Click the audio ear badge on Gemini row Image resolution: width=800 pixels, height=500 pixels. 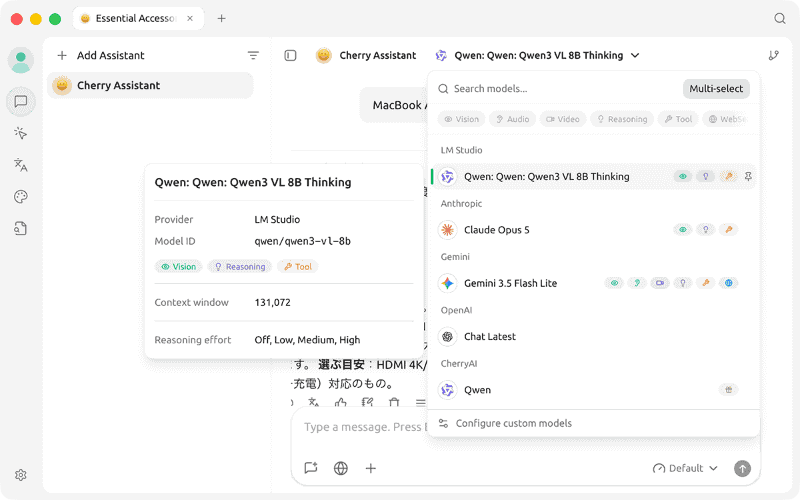(x=637, y=283)
